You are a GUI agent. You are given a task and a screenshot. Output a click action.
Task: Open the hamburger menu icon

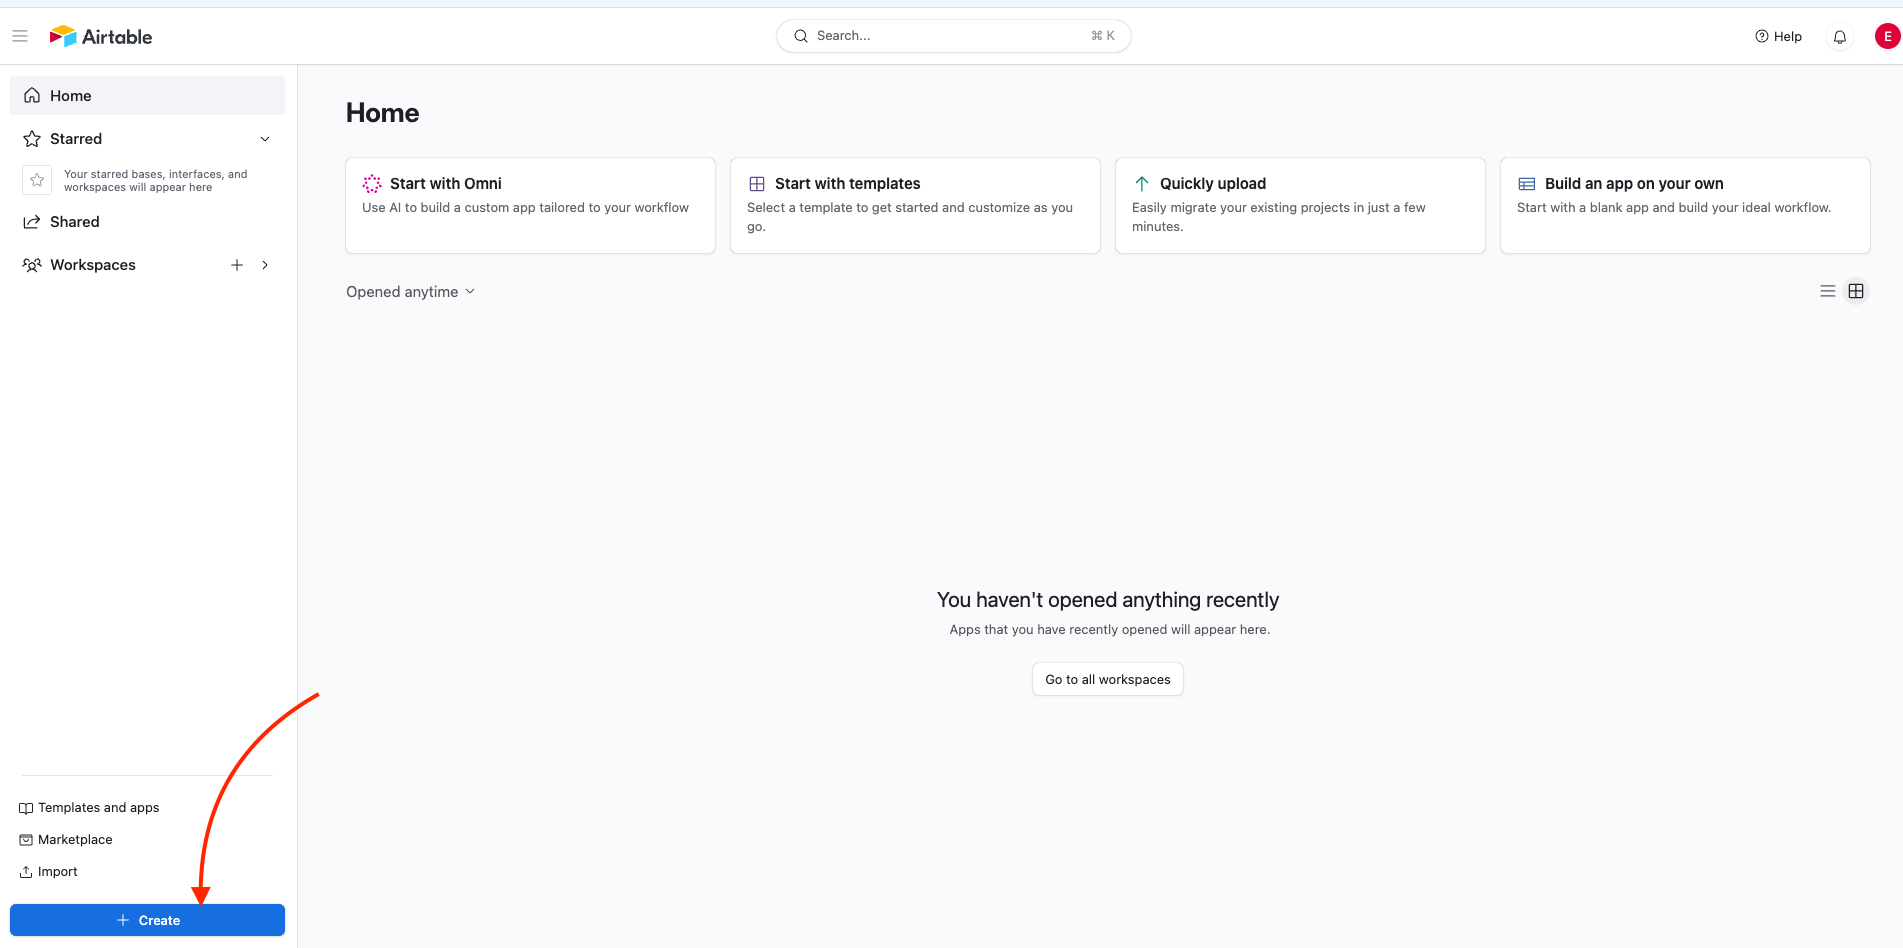[x=19, y=35]
